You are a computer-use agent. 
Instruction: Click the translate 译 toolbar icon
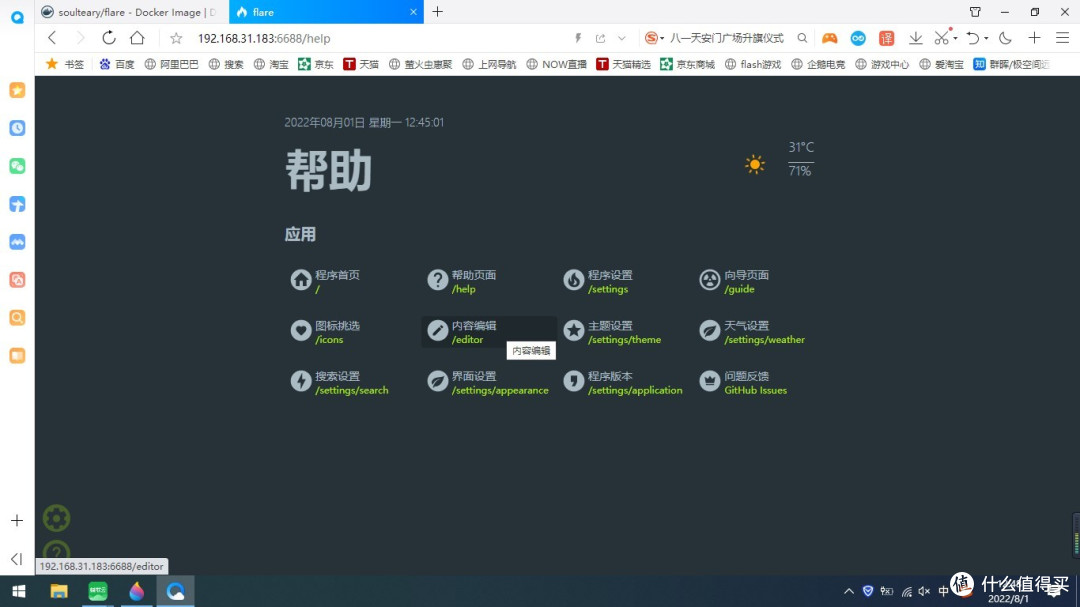tap(886, 38)
